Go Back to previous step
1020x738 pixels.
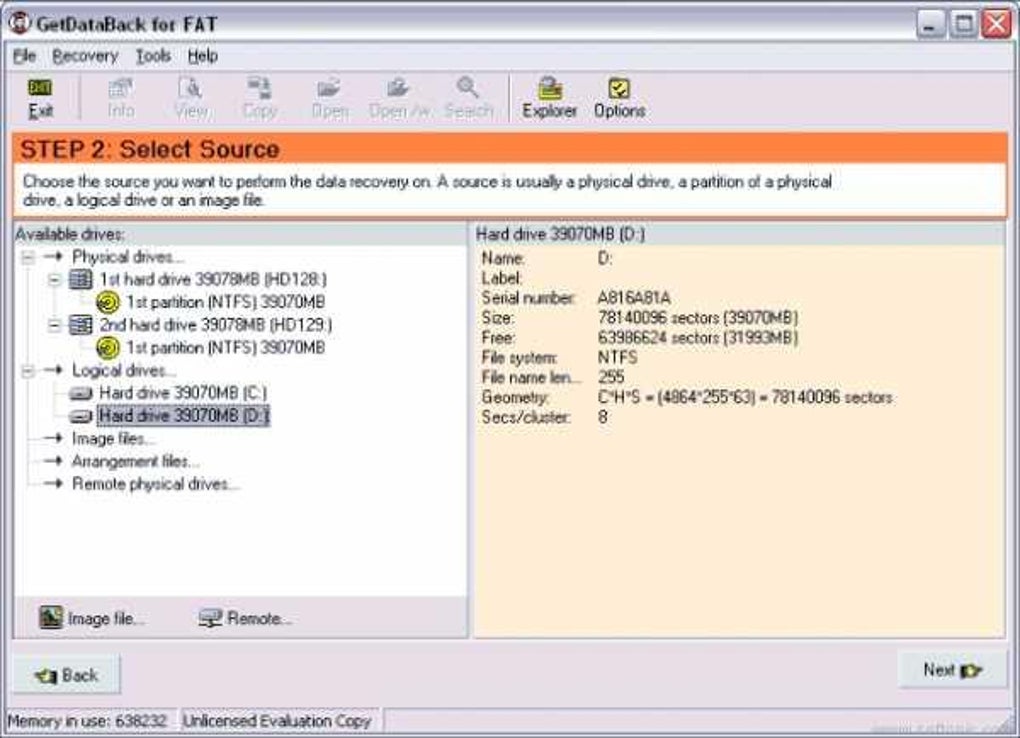(67, 675)
